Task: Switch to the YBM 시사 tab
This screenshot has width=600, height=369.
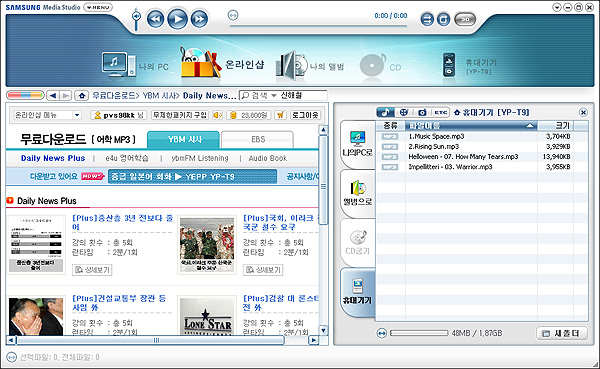Action: 183,140
